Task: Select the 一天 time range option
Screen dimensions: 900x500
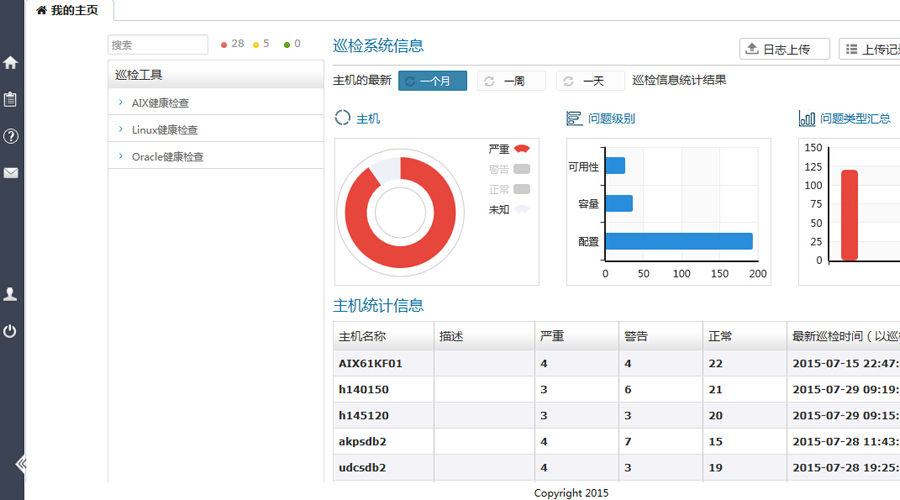Action: coord(590,81)
